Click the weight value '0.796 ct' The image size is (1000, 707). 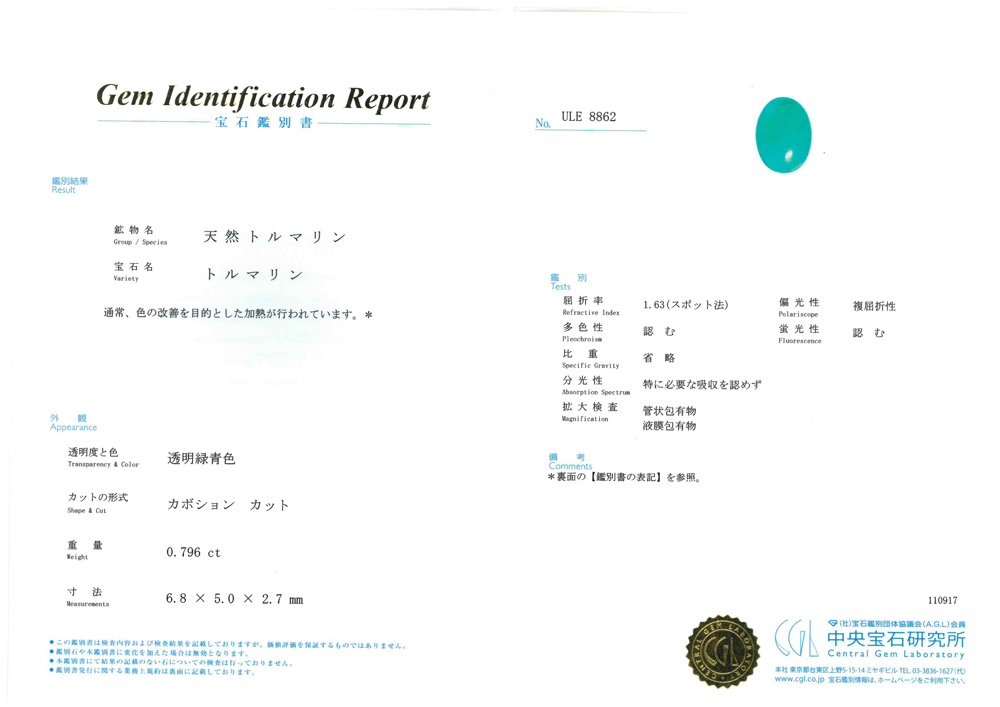coord(193,553)
